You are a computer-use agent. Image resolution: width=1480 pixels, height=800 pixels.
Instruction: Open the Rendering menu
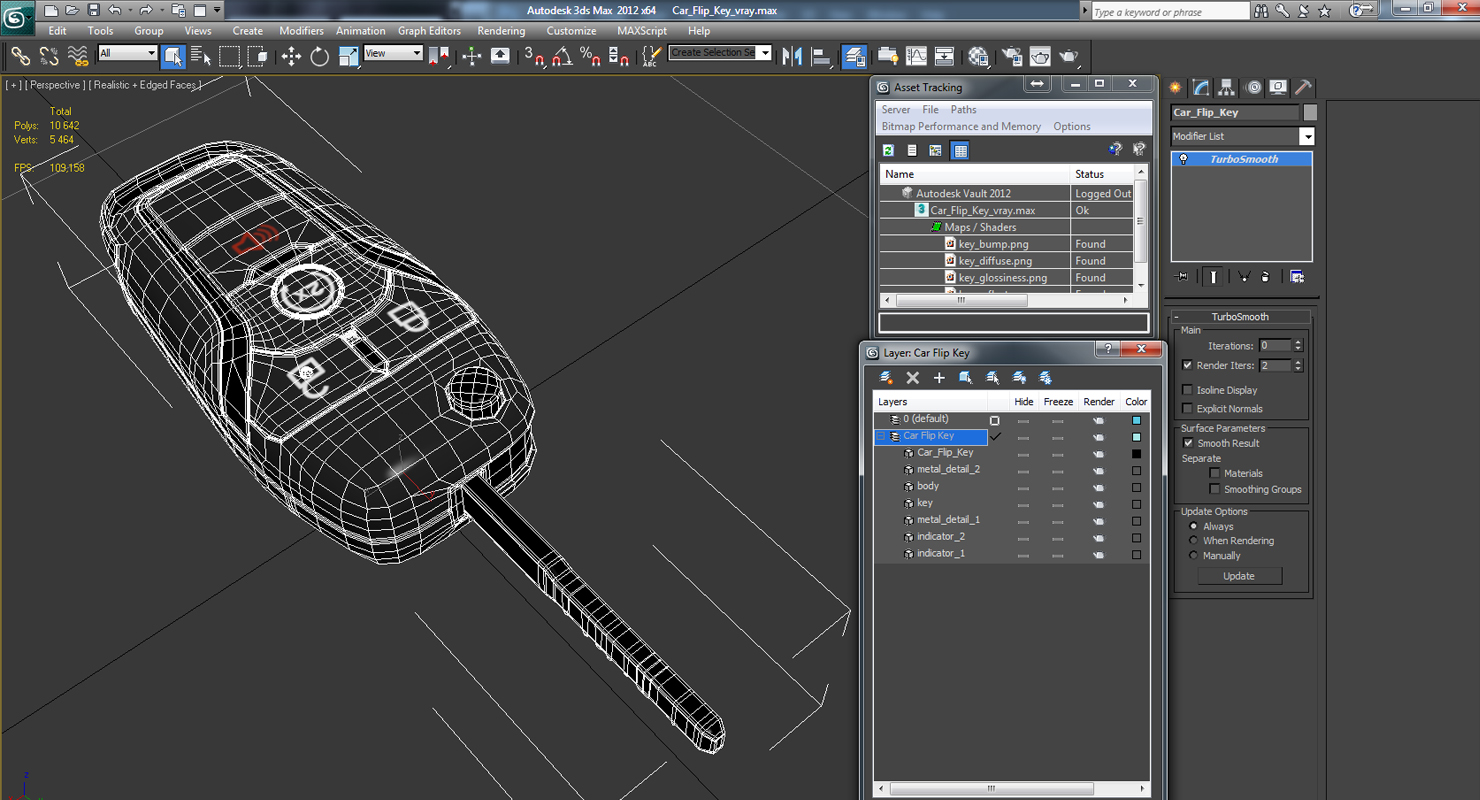[501, 31]
